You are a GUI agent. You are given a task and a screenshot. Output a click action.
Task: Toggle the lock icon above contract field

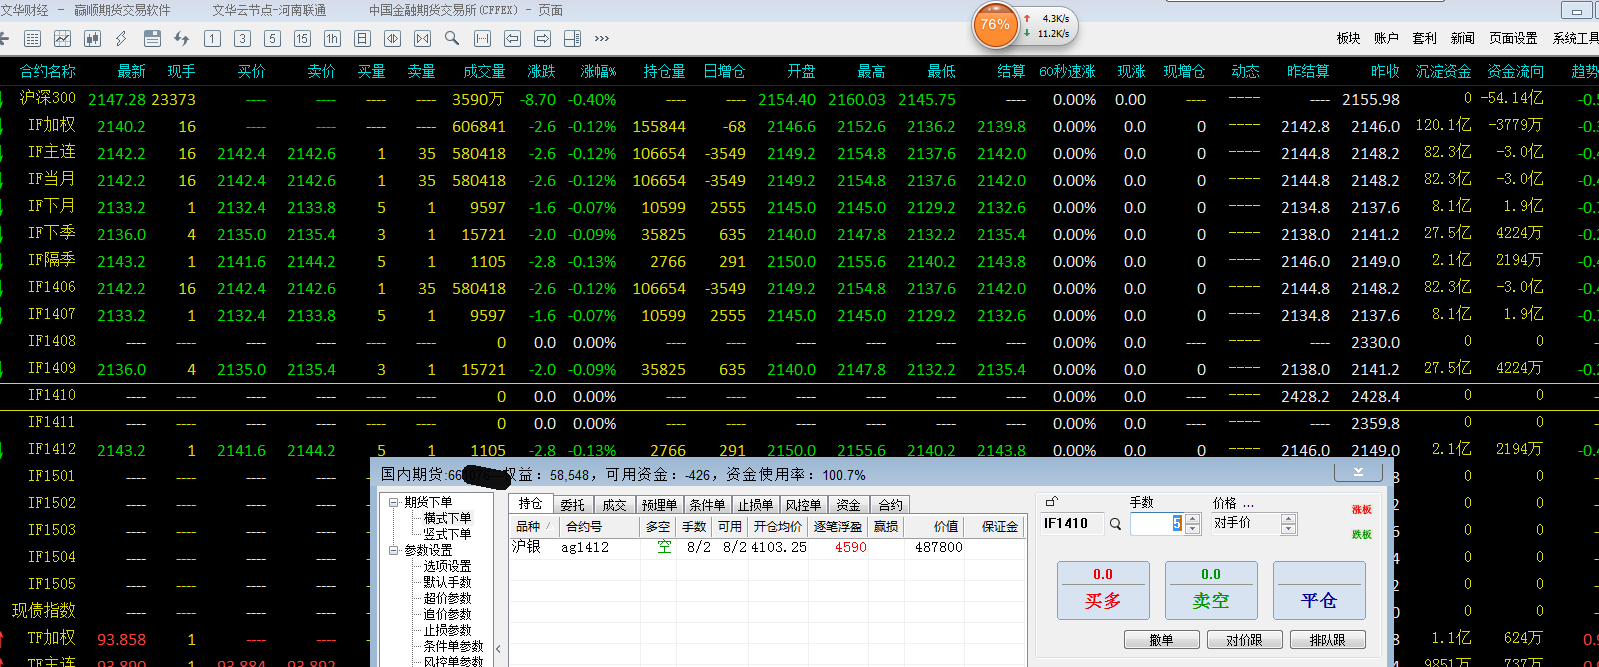click(x=1051, y=502)
